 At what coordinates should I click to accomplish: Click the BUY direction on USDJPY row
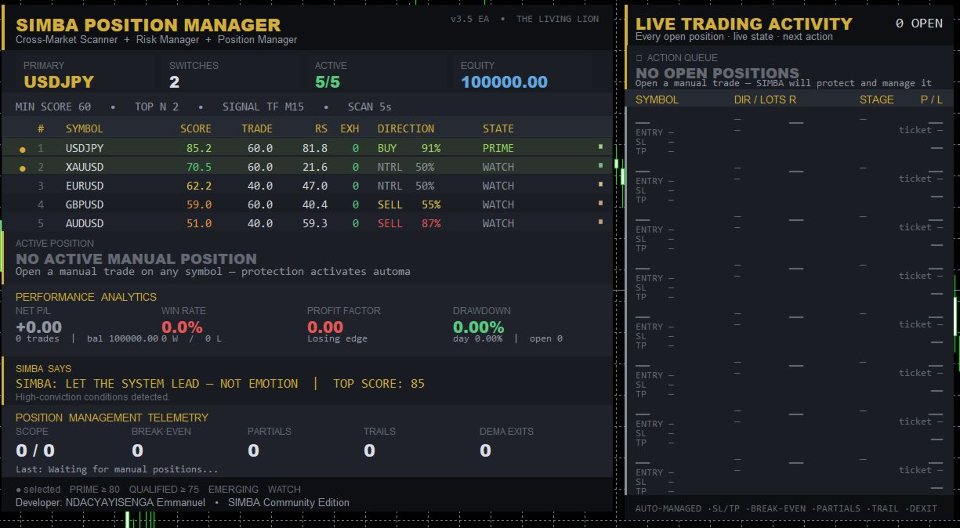click(x=387, y=148)
